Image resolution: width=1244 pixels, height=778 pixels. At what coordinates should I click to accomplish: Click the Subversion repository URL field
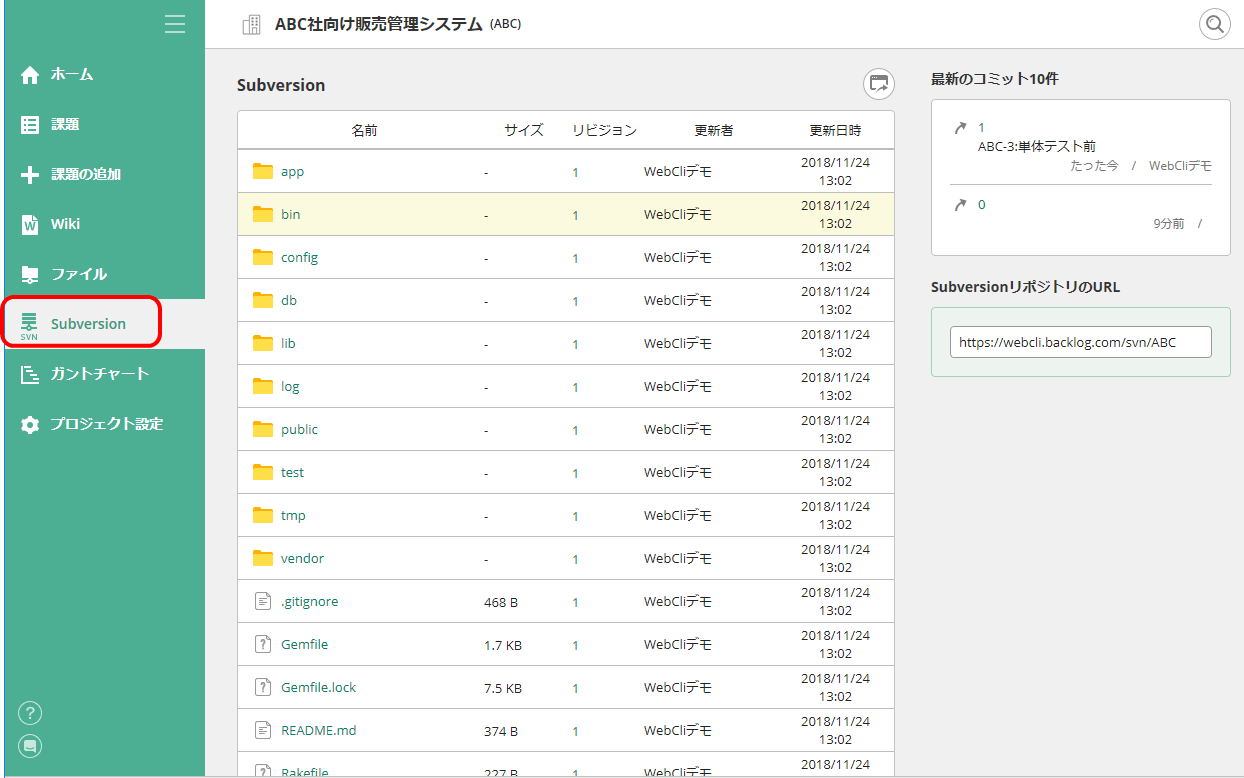1080,341
